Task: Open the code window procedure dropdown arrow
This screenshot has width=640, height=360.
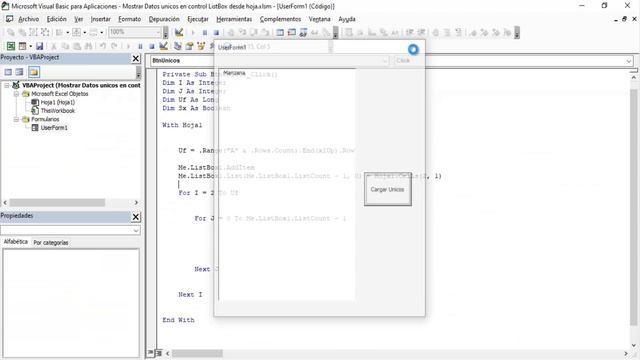Action: (629, 61)
